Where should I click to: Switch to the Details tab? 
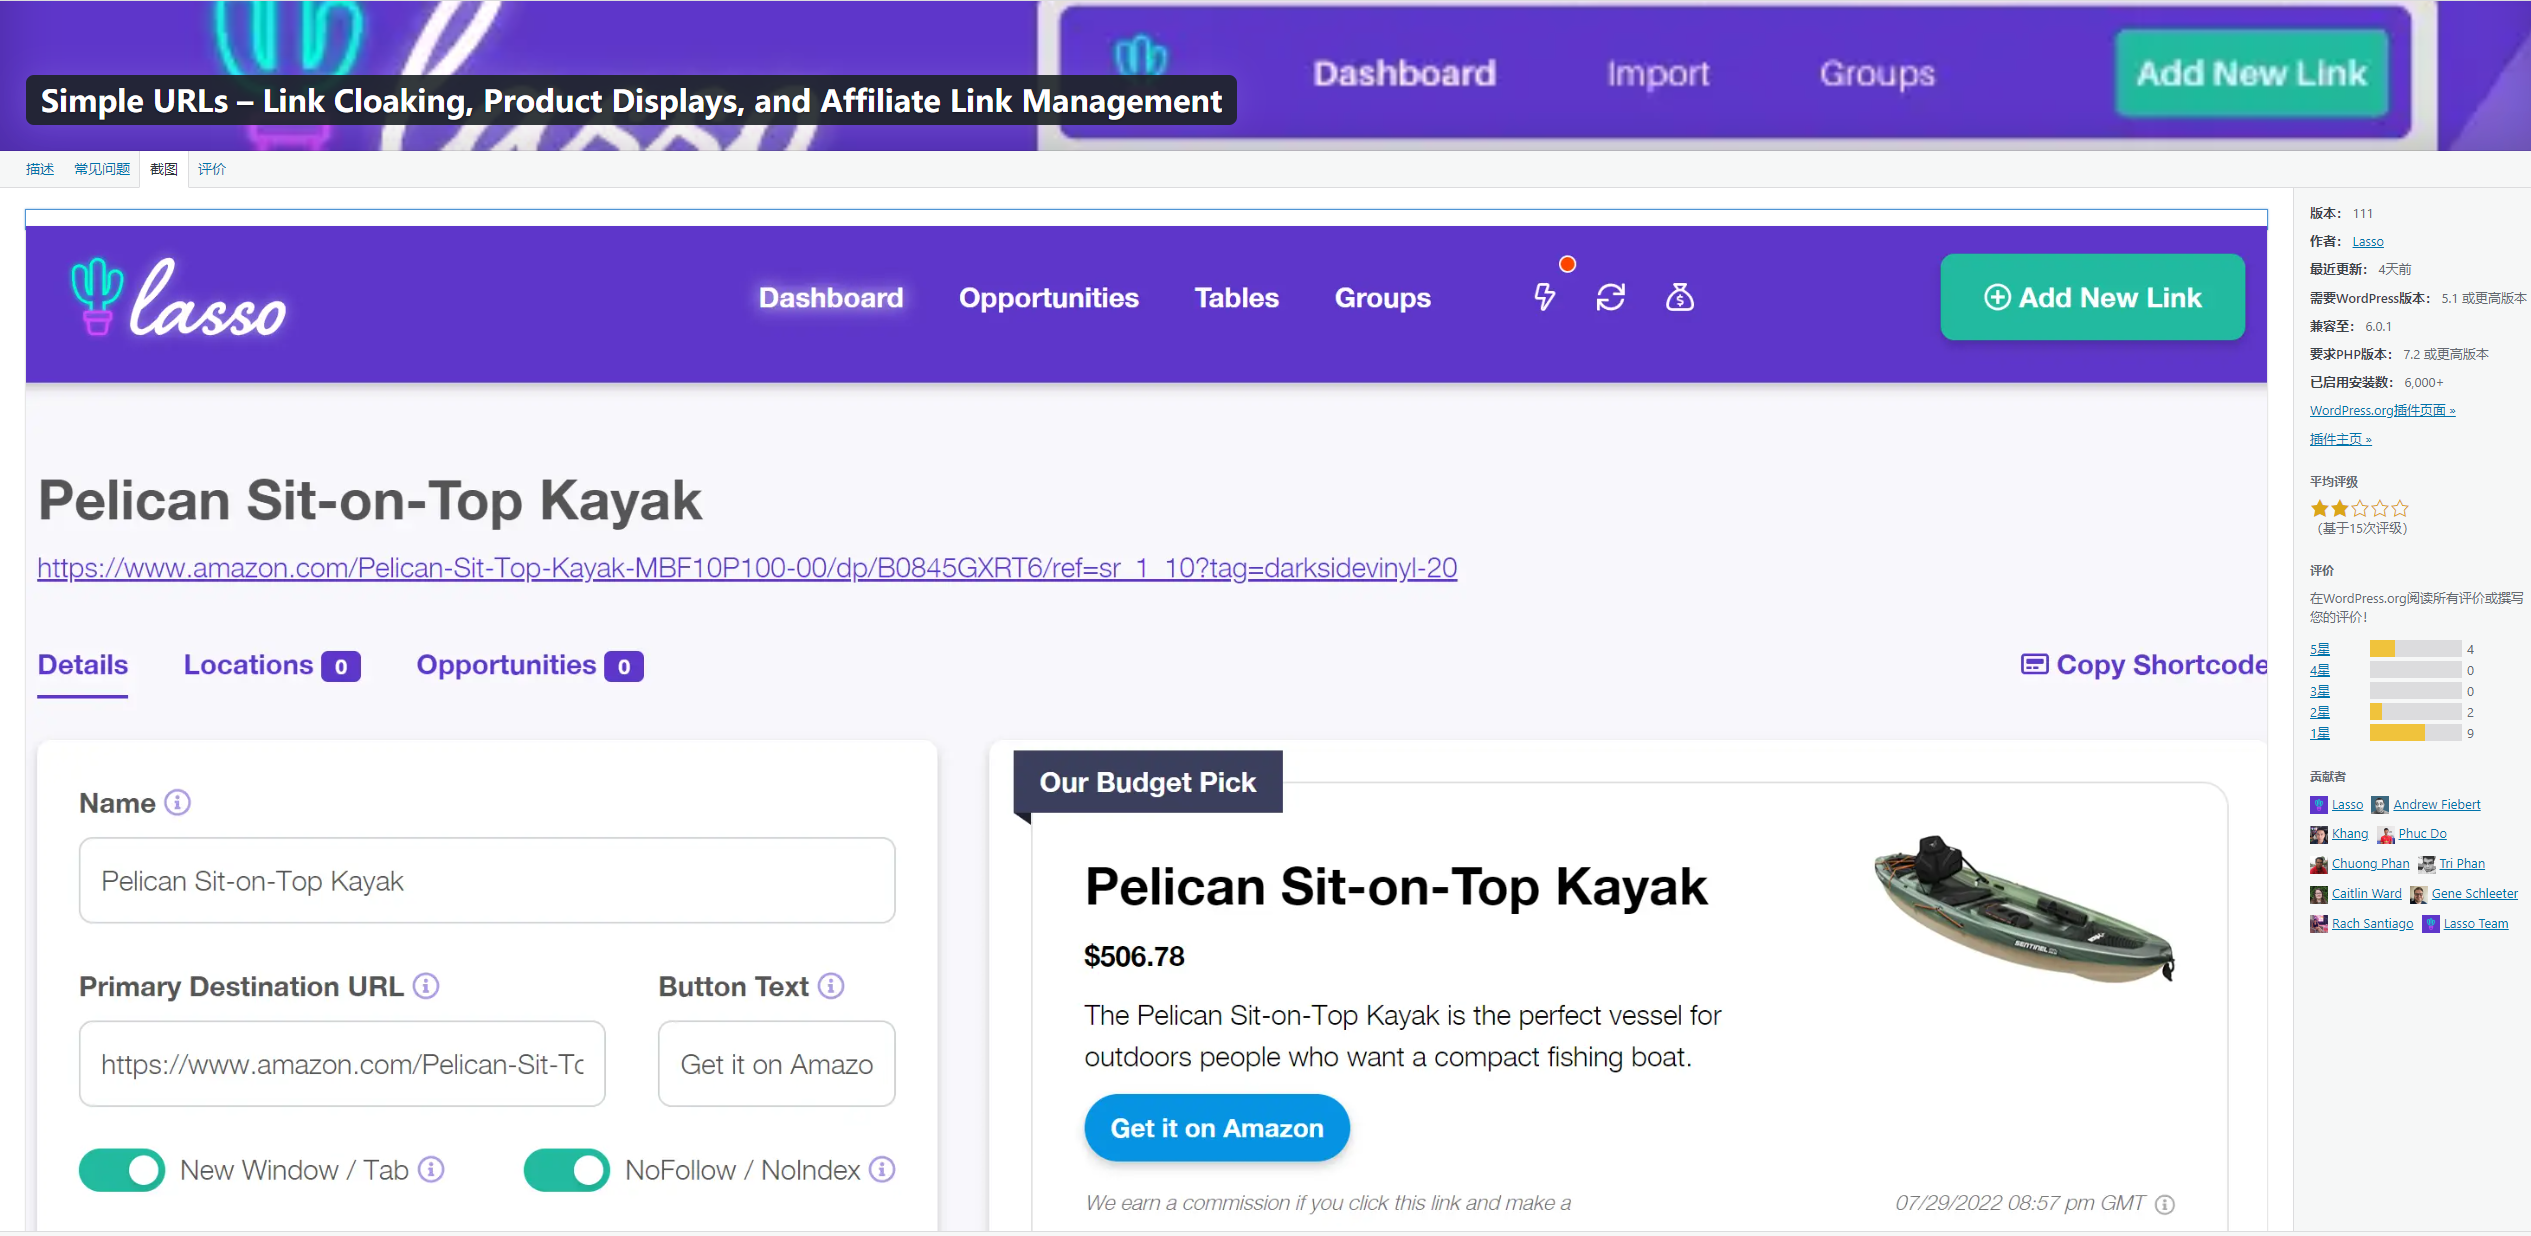tap(83, 665)
